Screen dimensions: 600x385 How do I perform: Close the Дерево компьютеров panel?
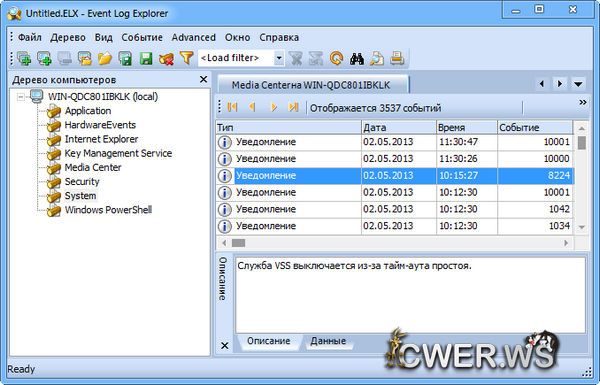204,79
